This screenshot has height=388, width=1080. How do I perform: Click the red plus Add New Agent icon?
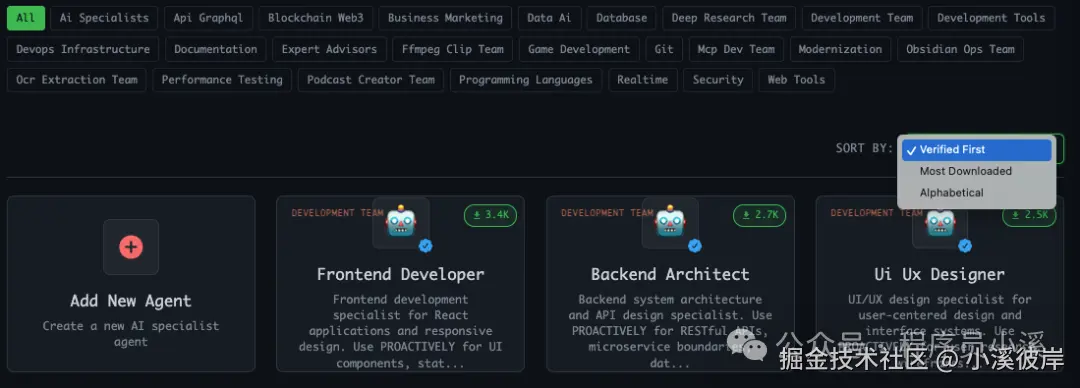click(x=131, y=247)
